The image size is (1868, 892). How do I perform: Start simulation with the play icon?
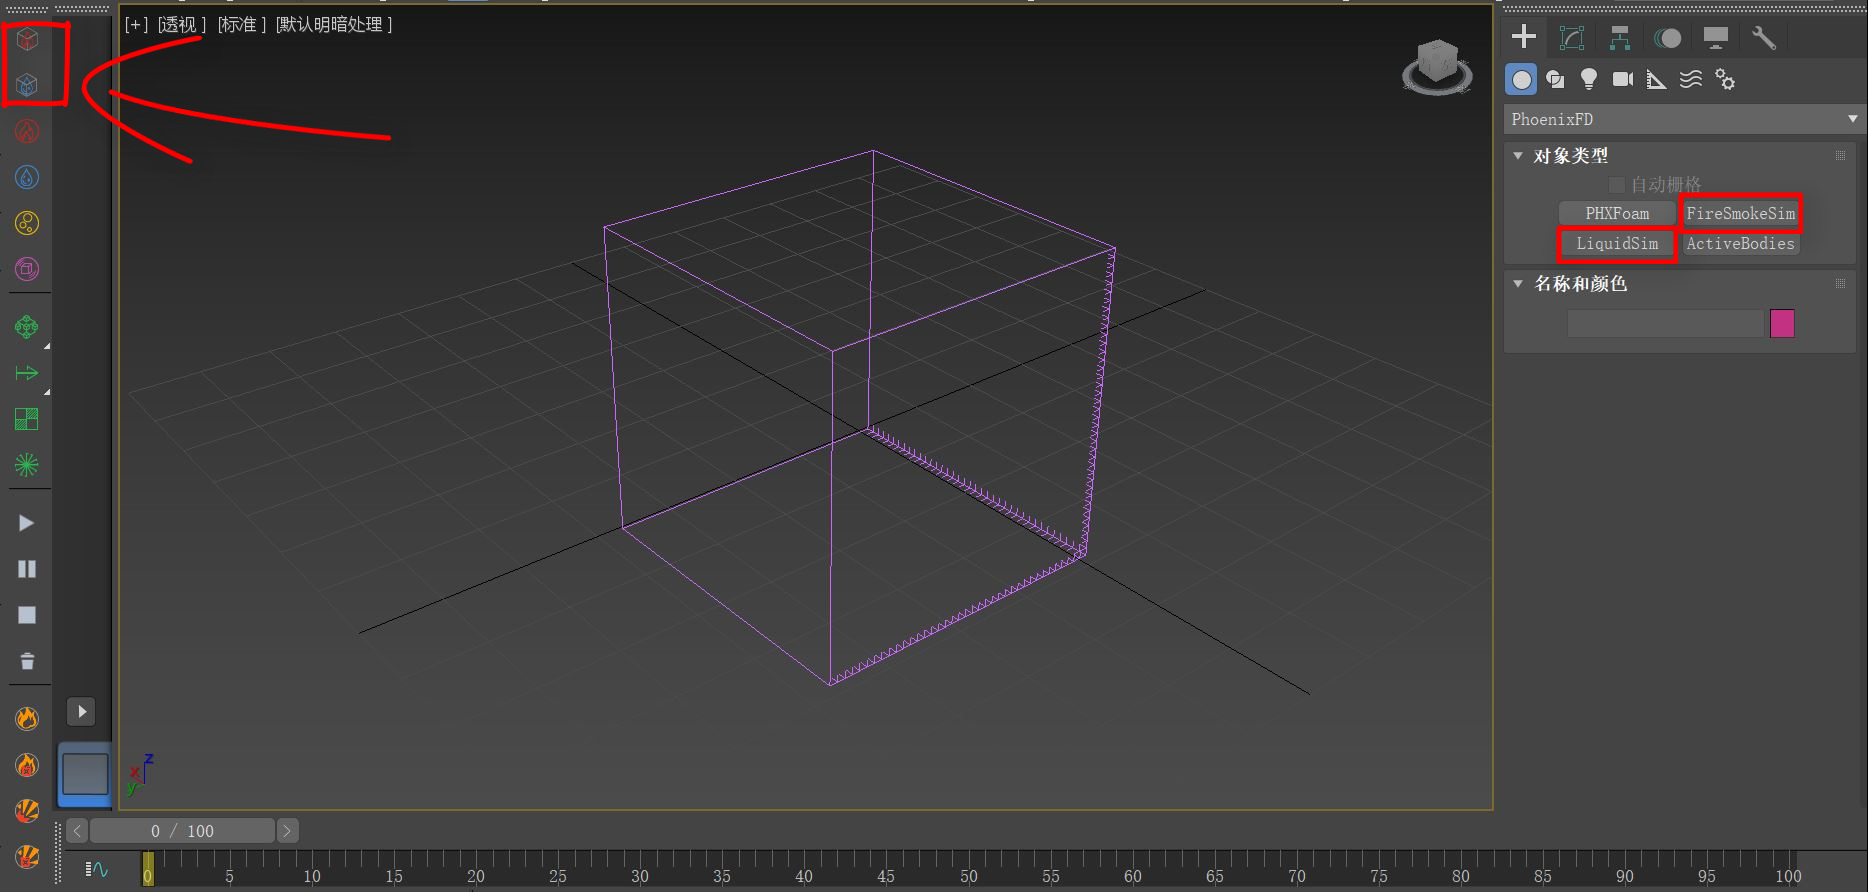click(x=27, y=523)
